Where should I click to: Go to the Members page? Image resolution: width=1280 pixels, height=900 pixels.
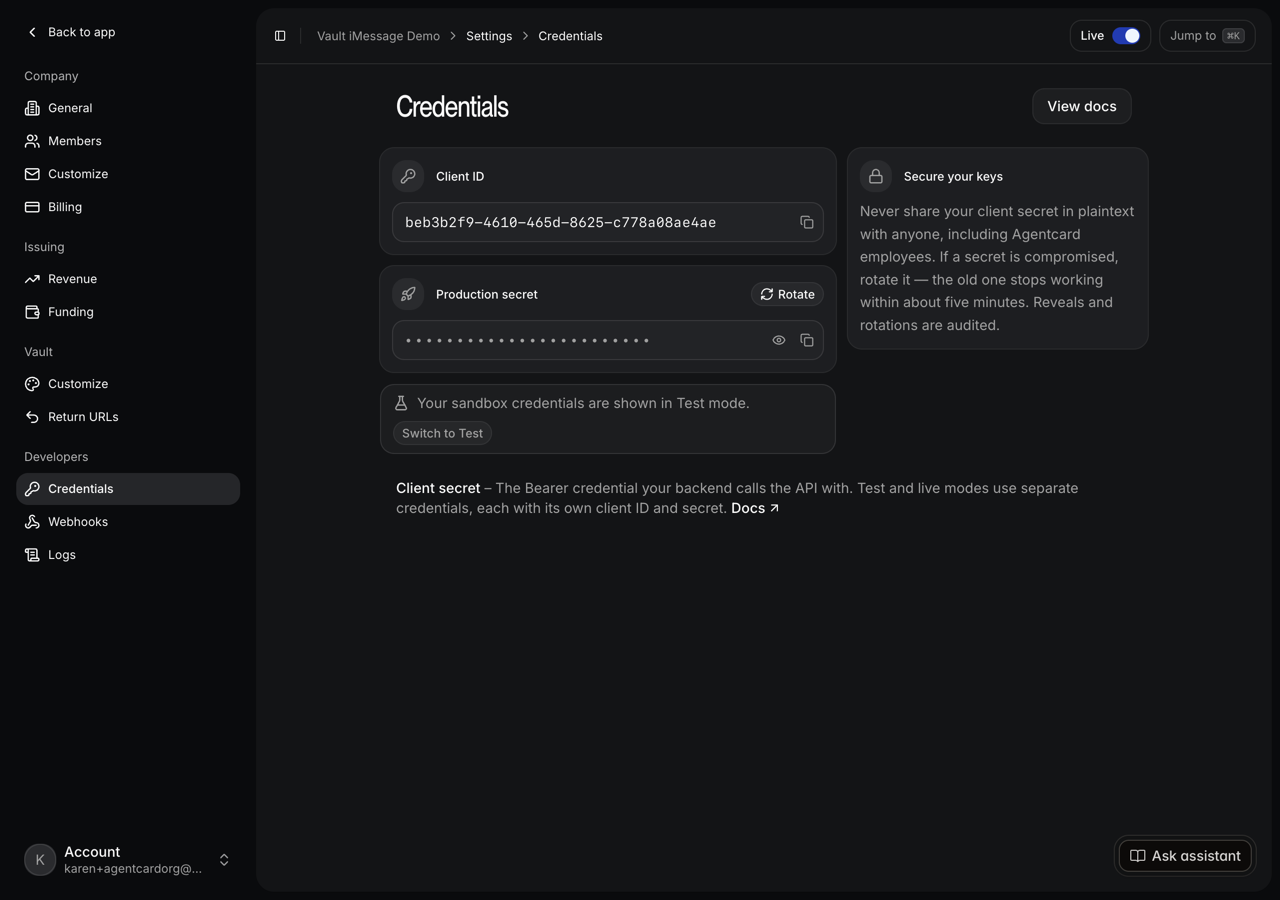click(x=128, y=141)
